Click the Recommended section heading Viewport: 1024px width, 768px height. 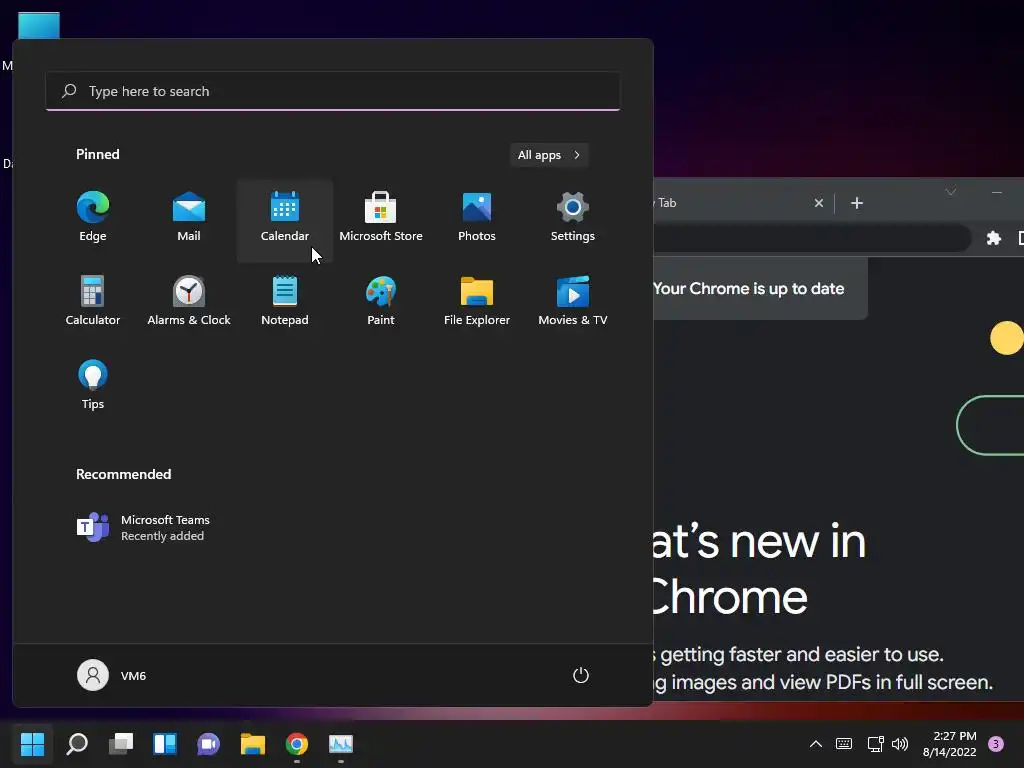coord(123,474)
